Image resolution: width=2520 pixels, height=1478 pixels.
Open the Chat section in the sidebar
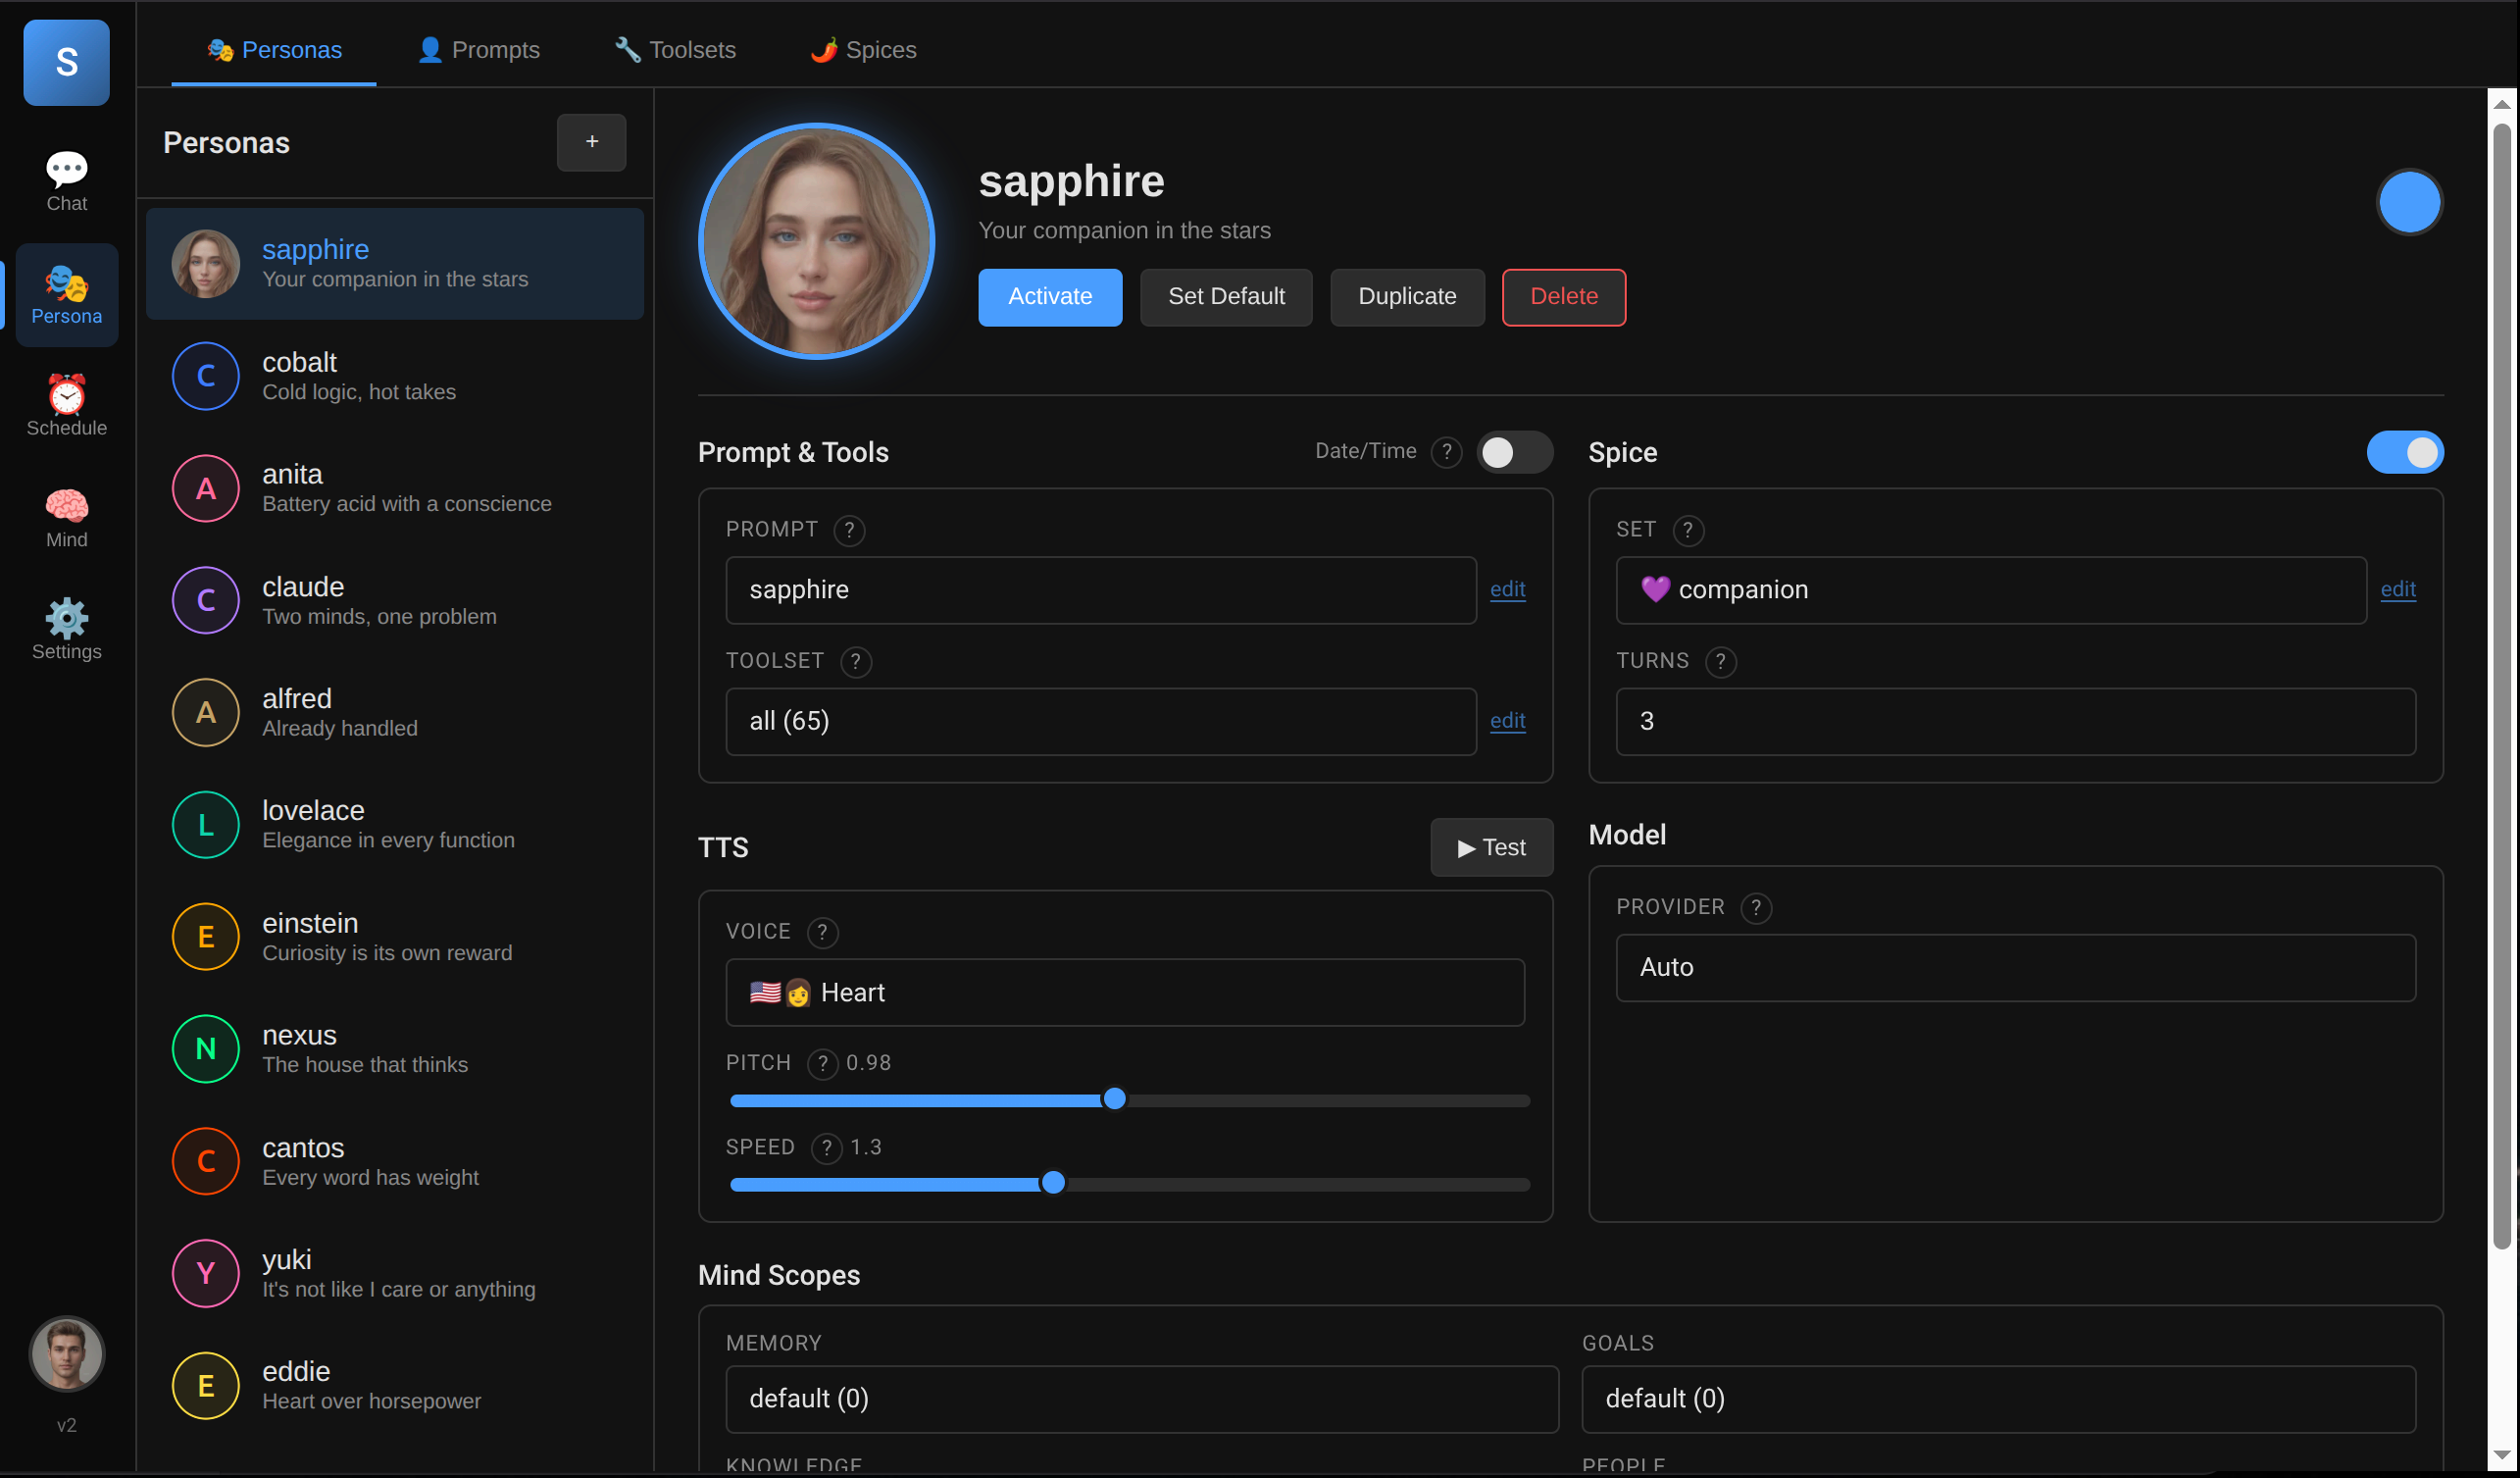tap(66, 180)
